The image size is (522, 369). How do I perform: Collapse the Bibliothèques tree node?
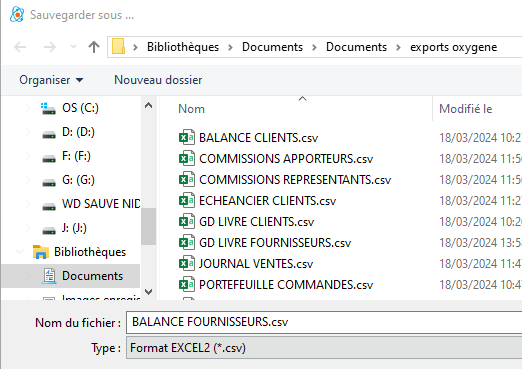coord(20,252)
